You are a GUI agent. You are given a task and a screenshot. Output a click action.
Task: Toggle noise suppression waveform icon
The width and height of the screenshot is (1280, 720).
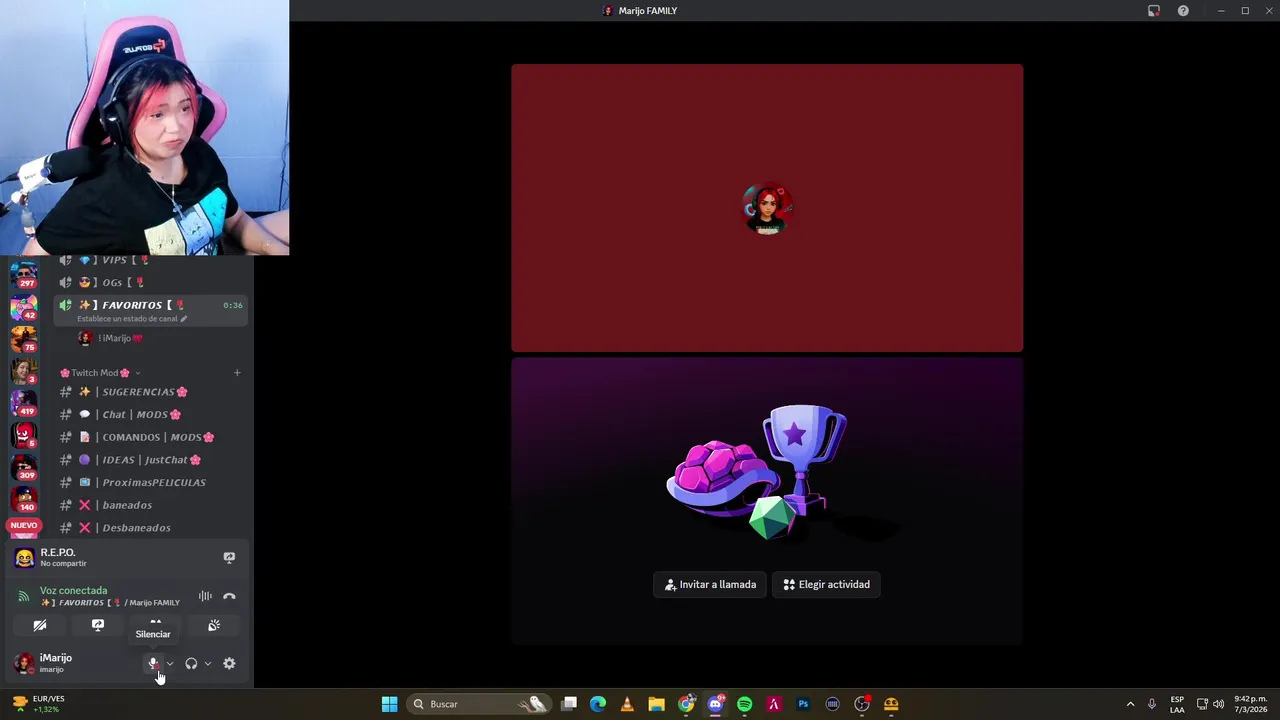tap(205, 596)
